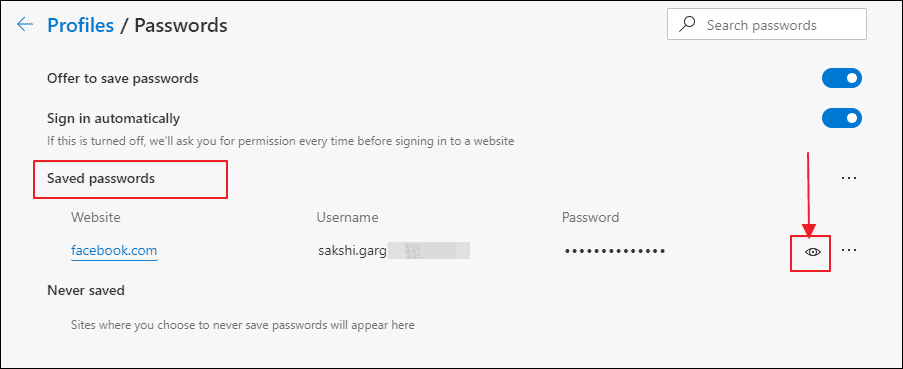Click the Username column header
This screenshot has height=369, width=903.
pos(347,218)
